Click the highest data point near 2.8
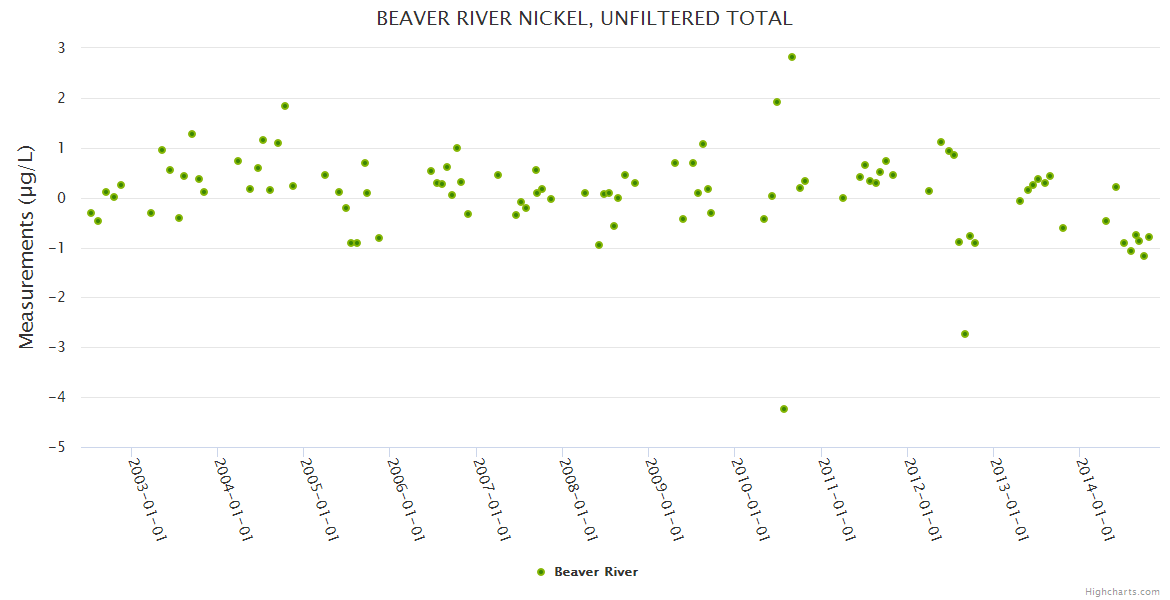Viewport: 1170px width, 600px height. click(x=792, y=57)
